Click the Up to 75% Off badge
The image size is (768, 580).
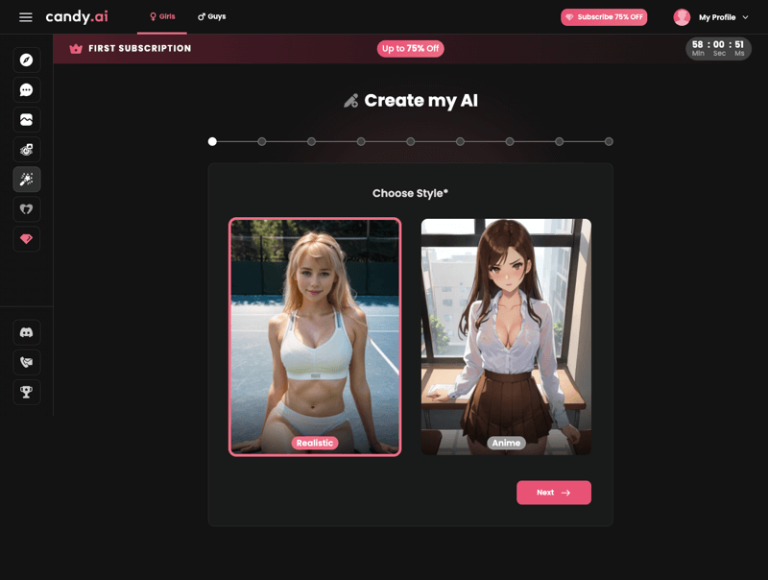(410, 48)
